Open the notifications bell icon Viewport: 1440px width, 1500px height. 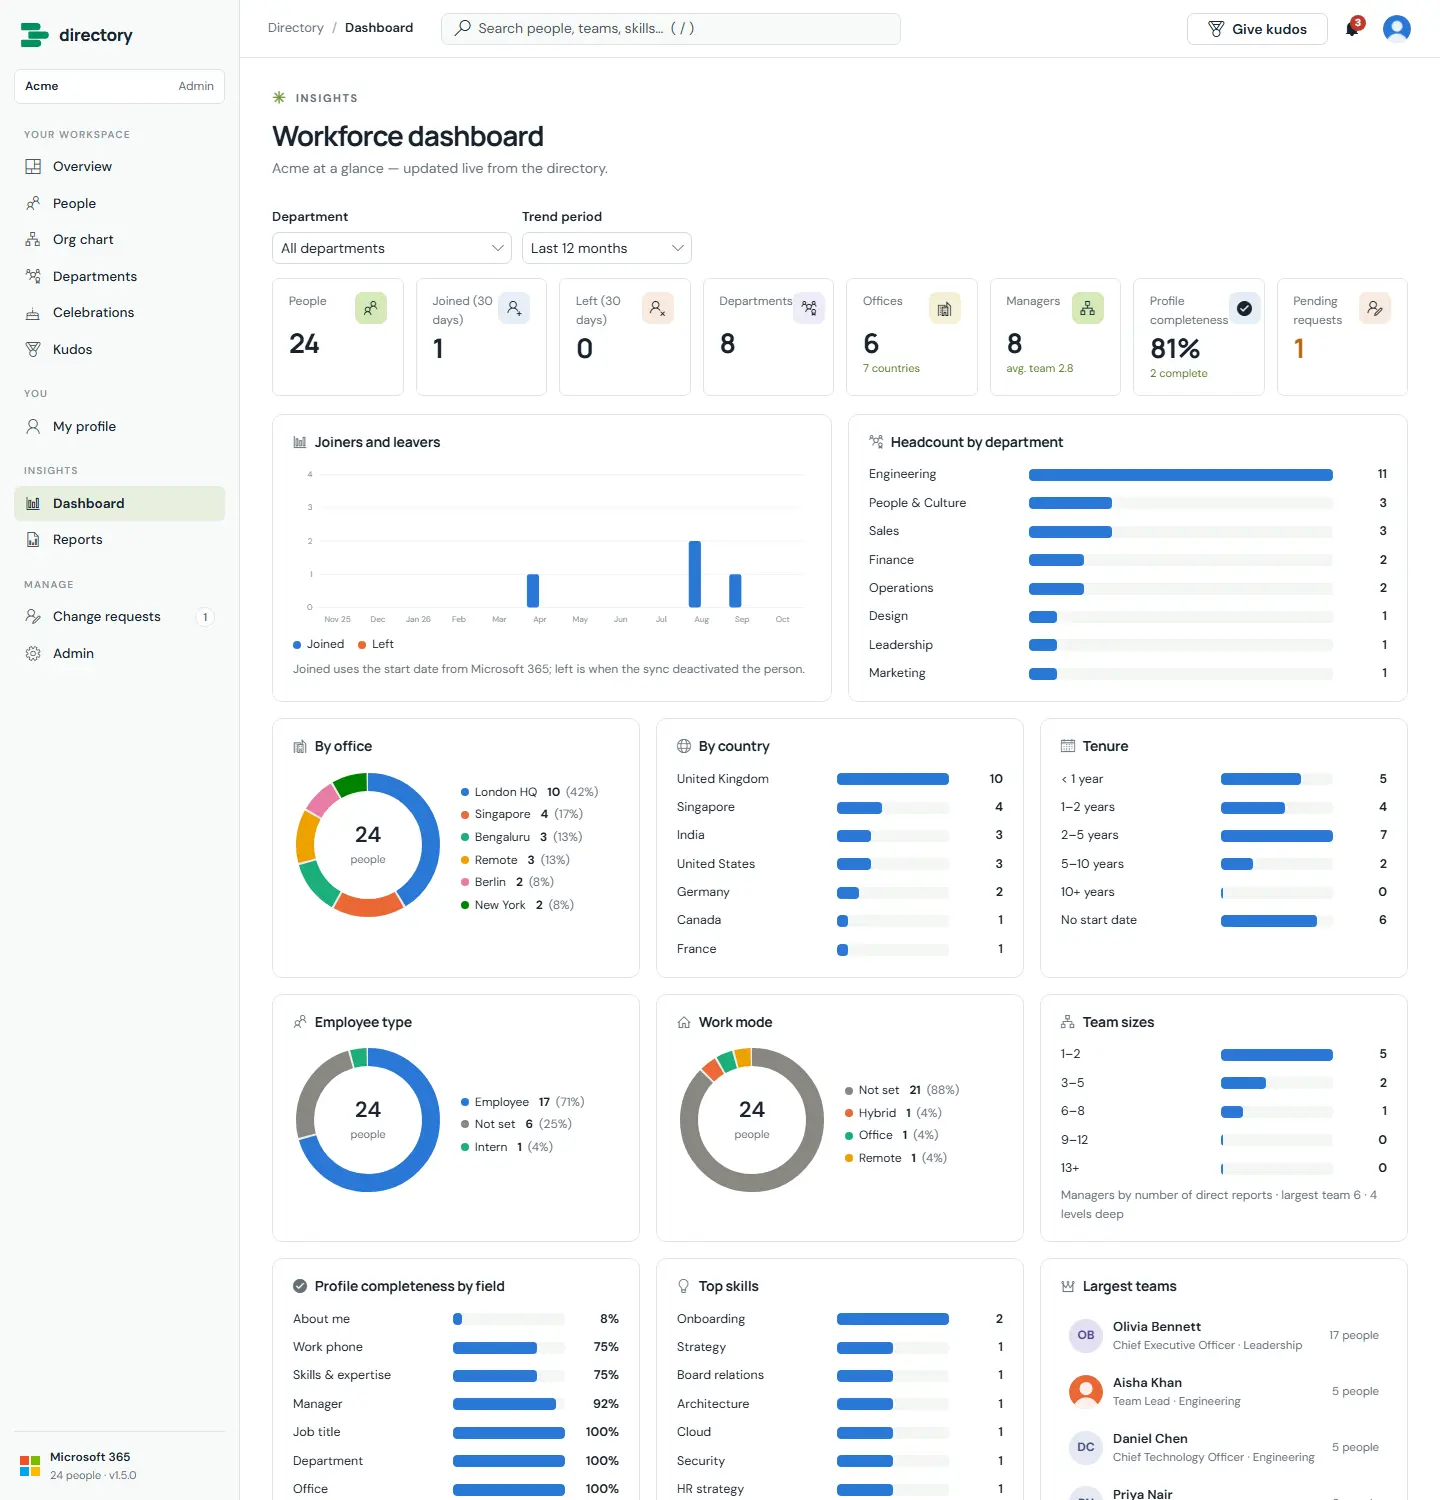pos(1352,28)
